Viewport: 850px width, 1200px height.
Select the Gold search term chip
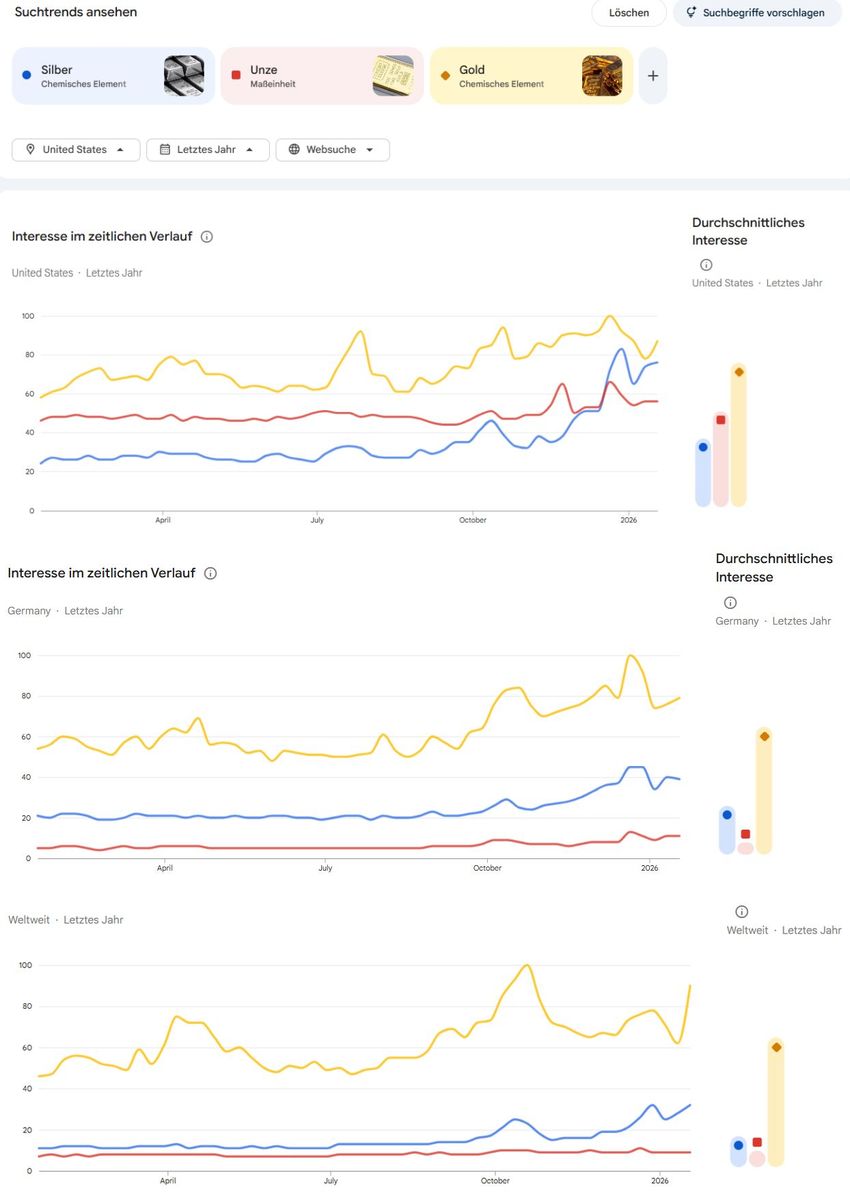[x=510, y=76]
